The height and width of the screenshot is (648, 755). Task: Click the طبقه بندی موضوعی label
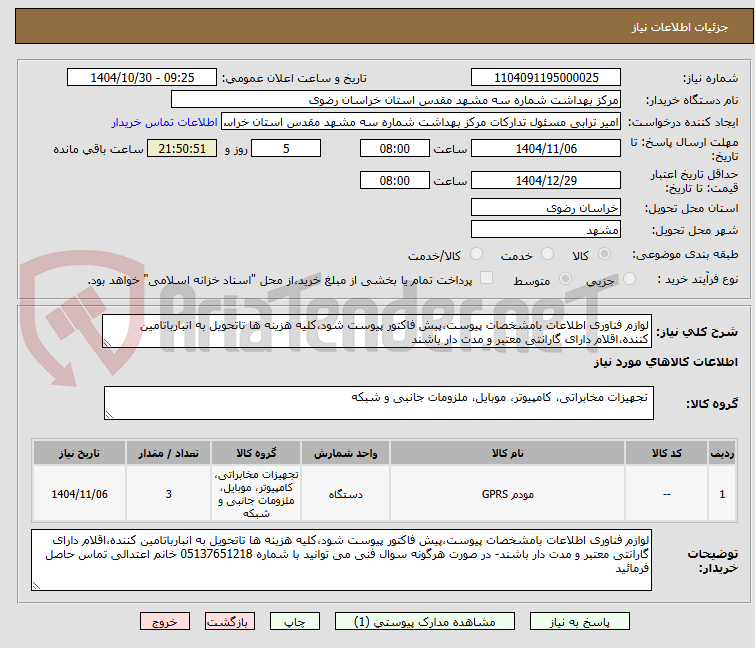685,254
